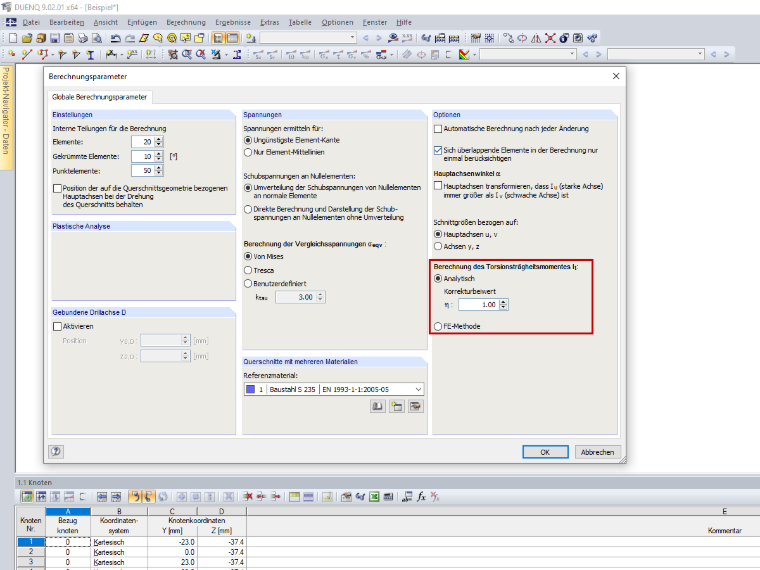This screenshot has height=570, width=760.
Task: Click the Undo arrow in toolbar
Action: 115,38
